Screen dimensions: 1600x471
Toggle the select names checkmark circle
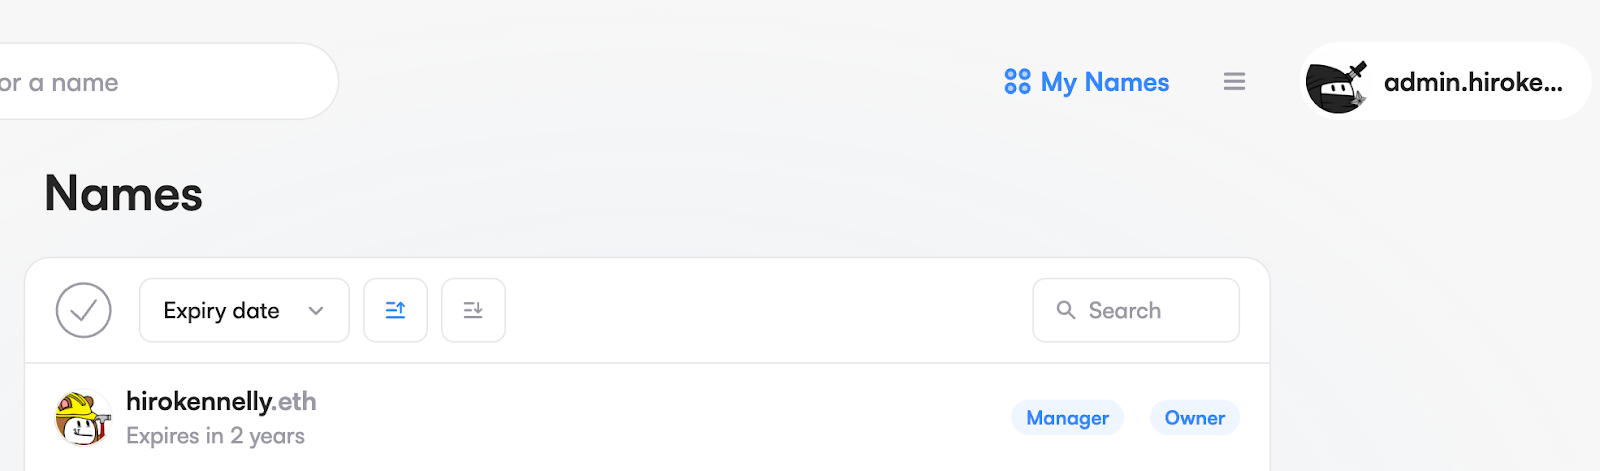click(x=84, y=311)
